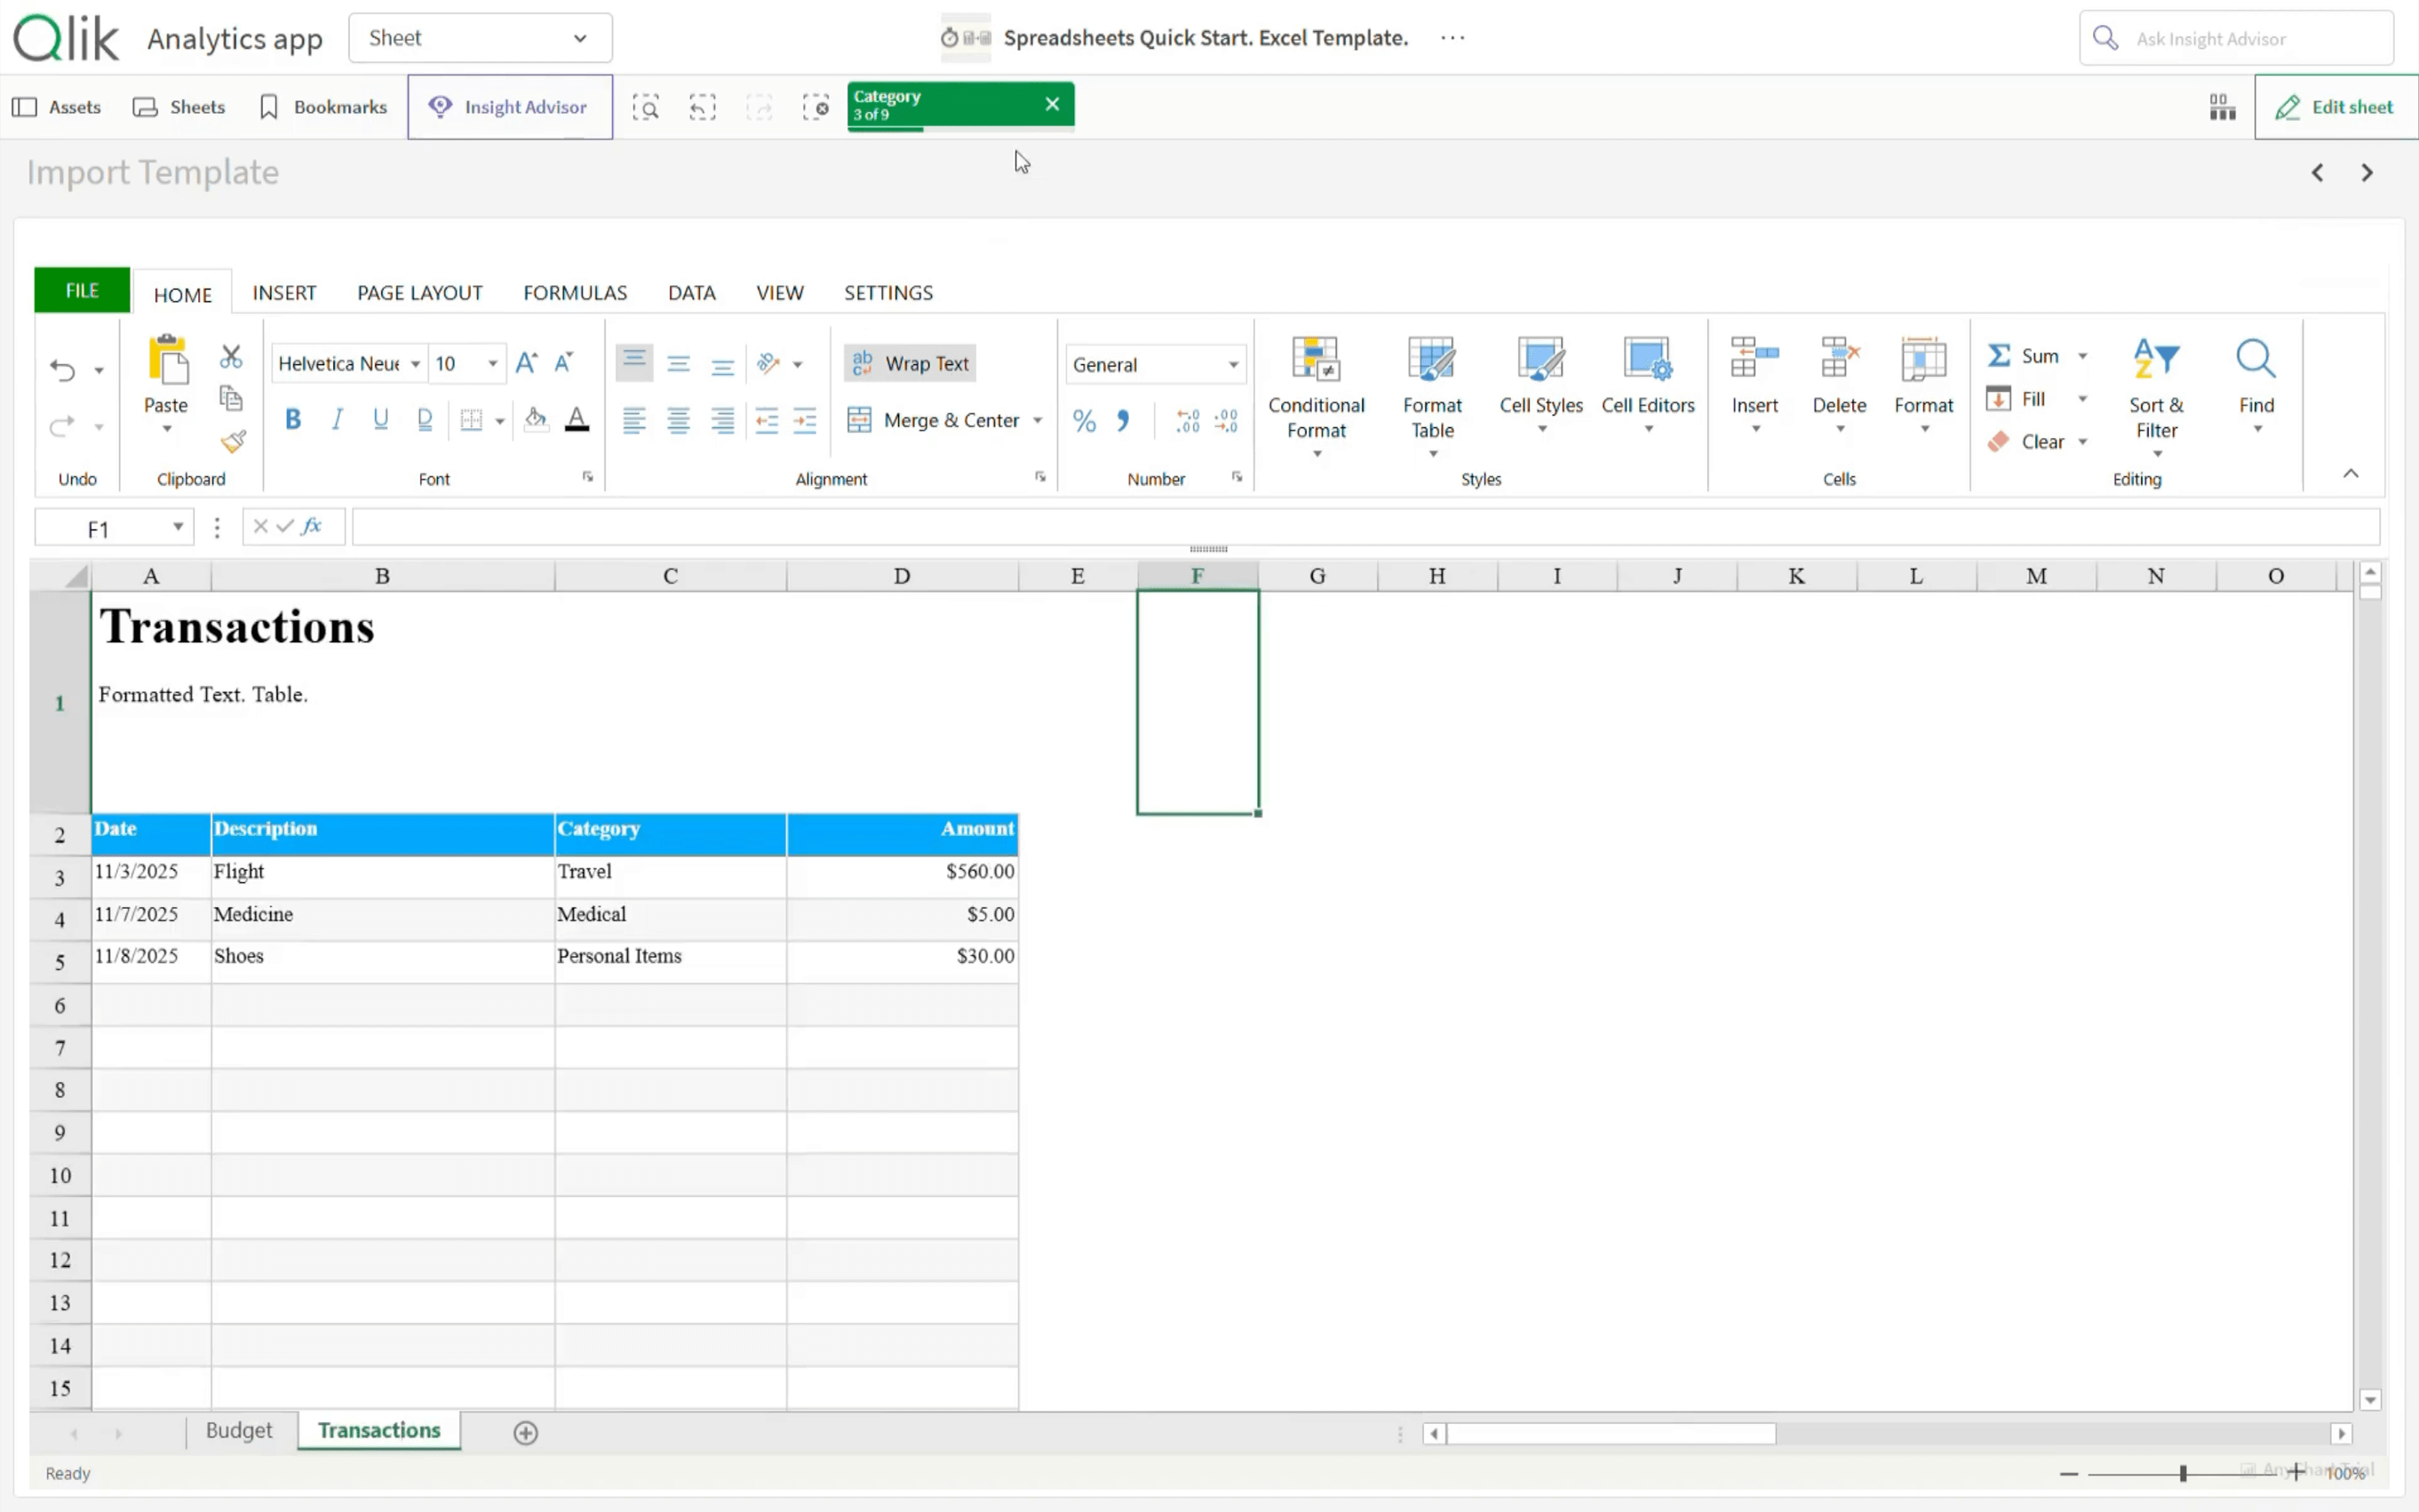The height and width of the screenshot is (1512, 2419).
Task: Toggle Wrap Text on
Action: click(x=910, y=364)
